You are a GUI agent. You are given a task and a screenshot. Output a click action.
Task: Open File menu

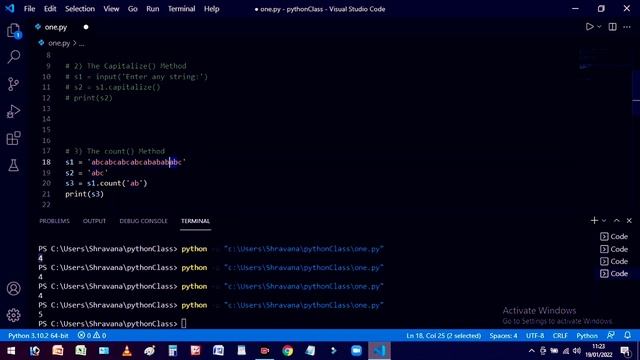pos(29,9)
